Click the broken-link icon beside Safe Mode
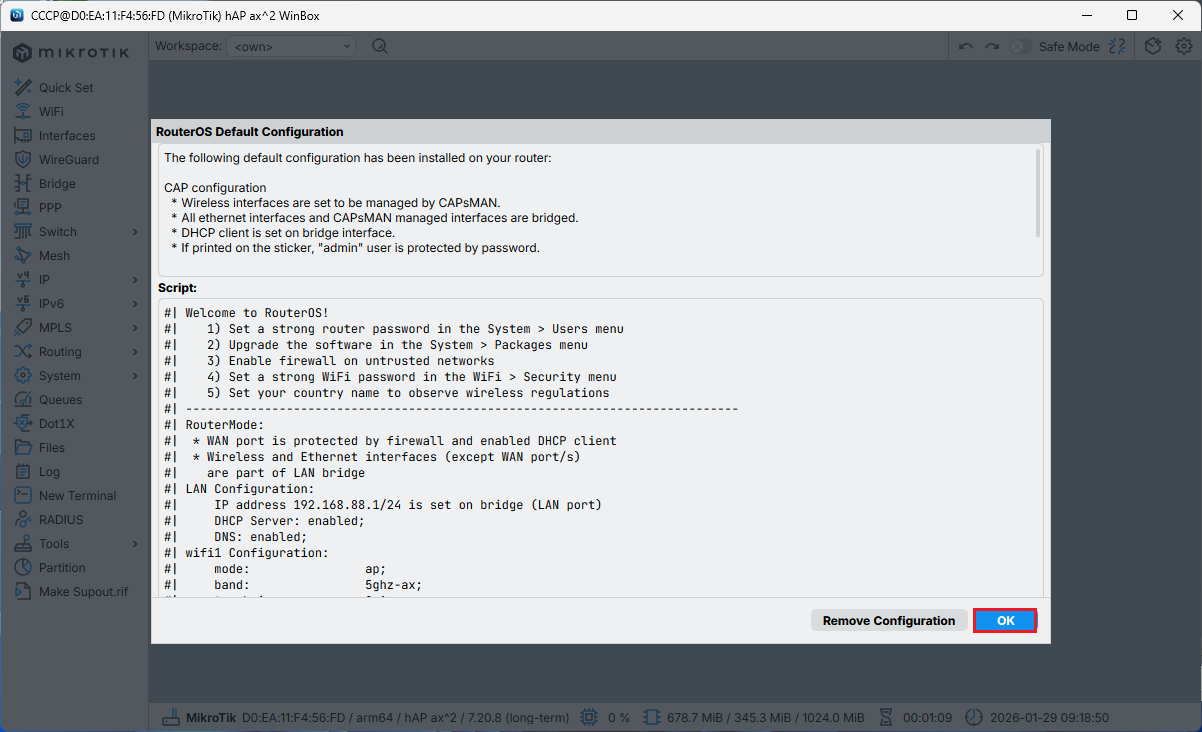Screen dimensions: 1202x732 1118,46
